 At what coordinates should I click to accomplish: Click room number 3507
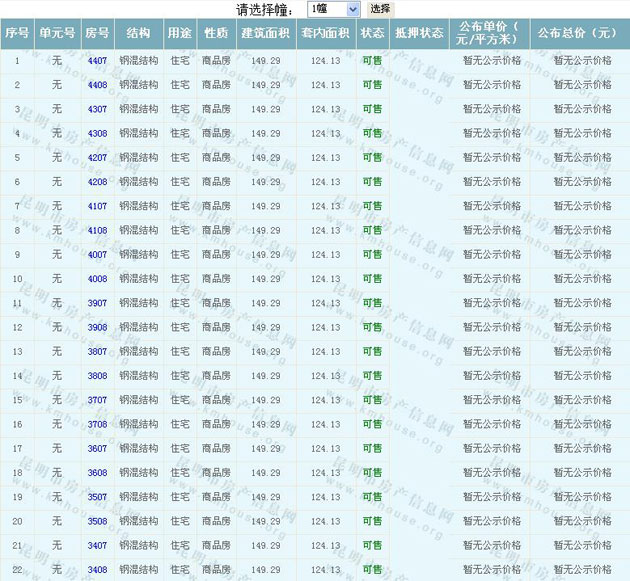click(97, 497)
